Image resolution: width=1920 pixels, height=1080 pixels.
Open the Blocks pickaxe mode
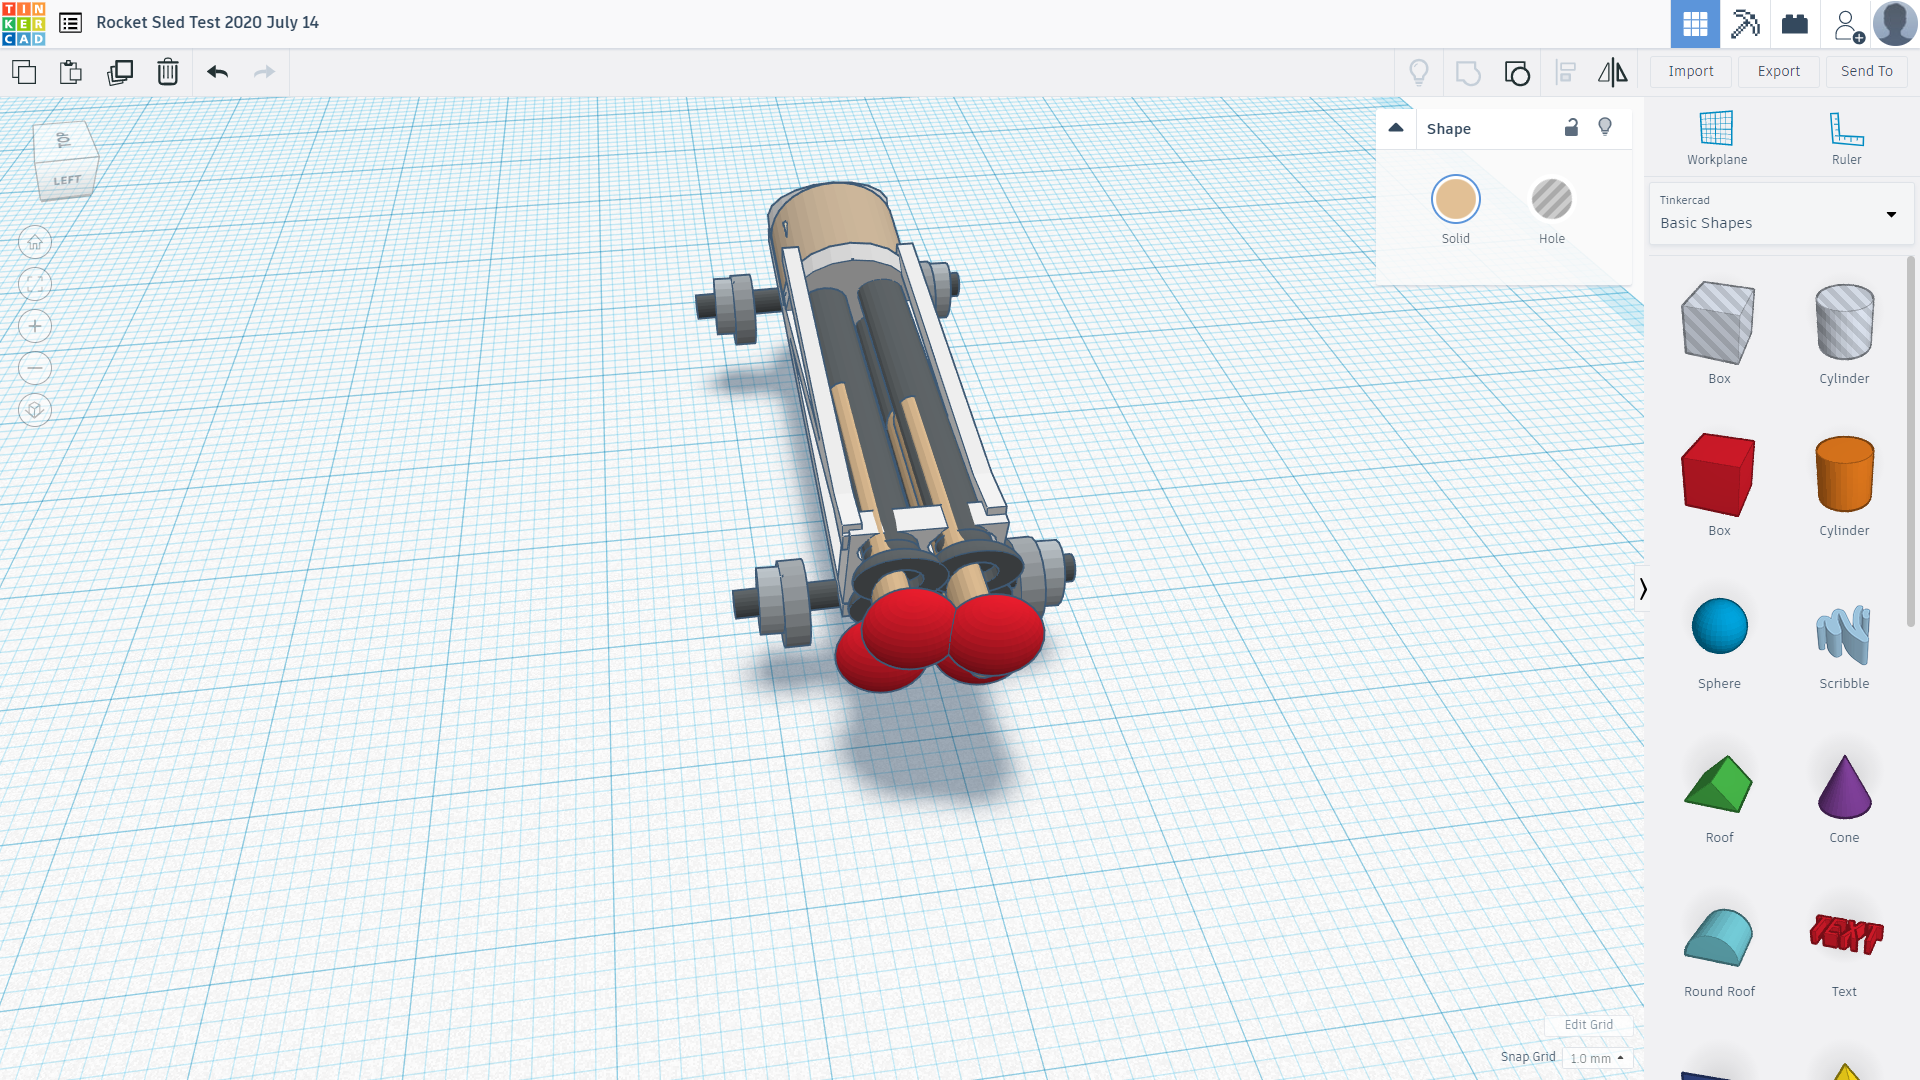coord(1745,24)
